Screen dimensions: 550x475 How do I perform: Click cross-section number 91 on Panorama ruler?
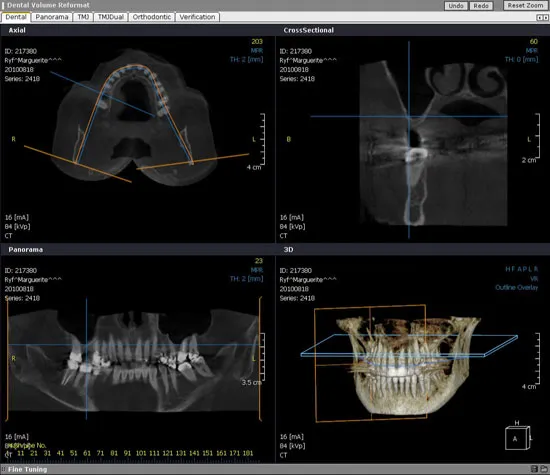(127, 453)
